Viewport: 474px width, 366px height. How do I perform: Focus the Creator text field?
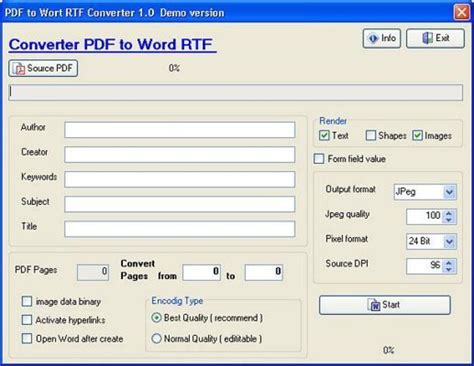[x=180, y=155]
